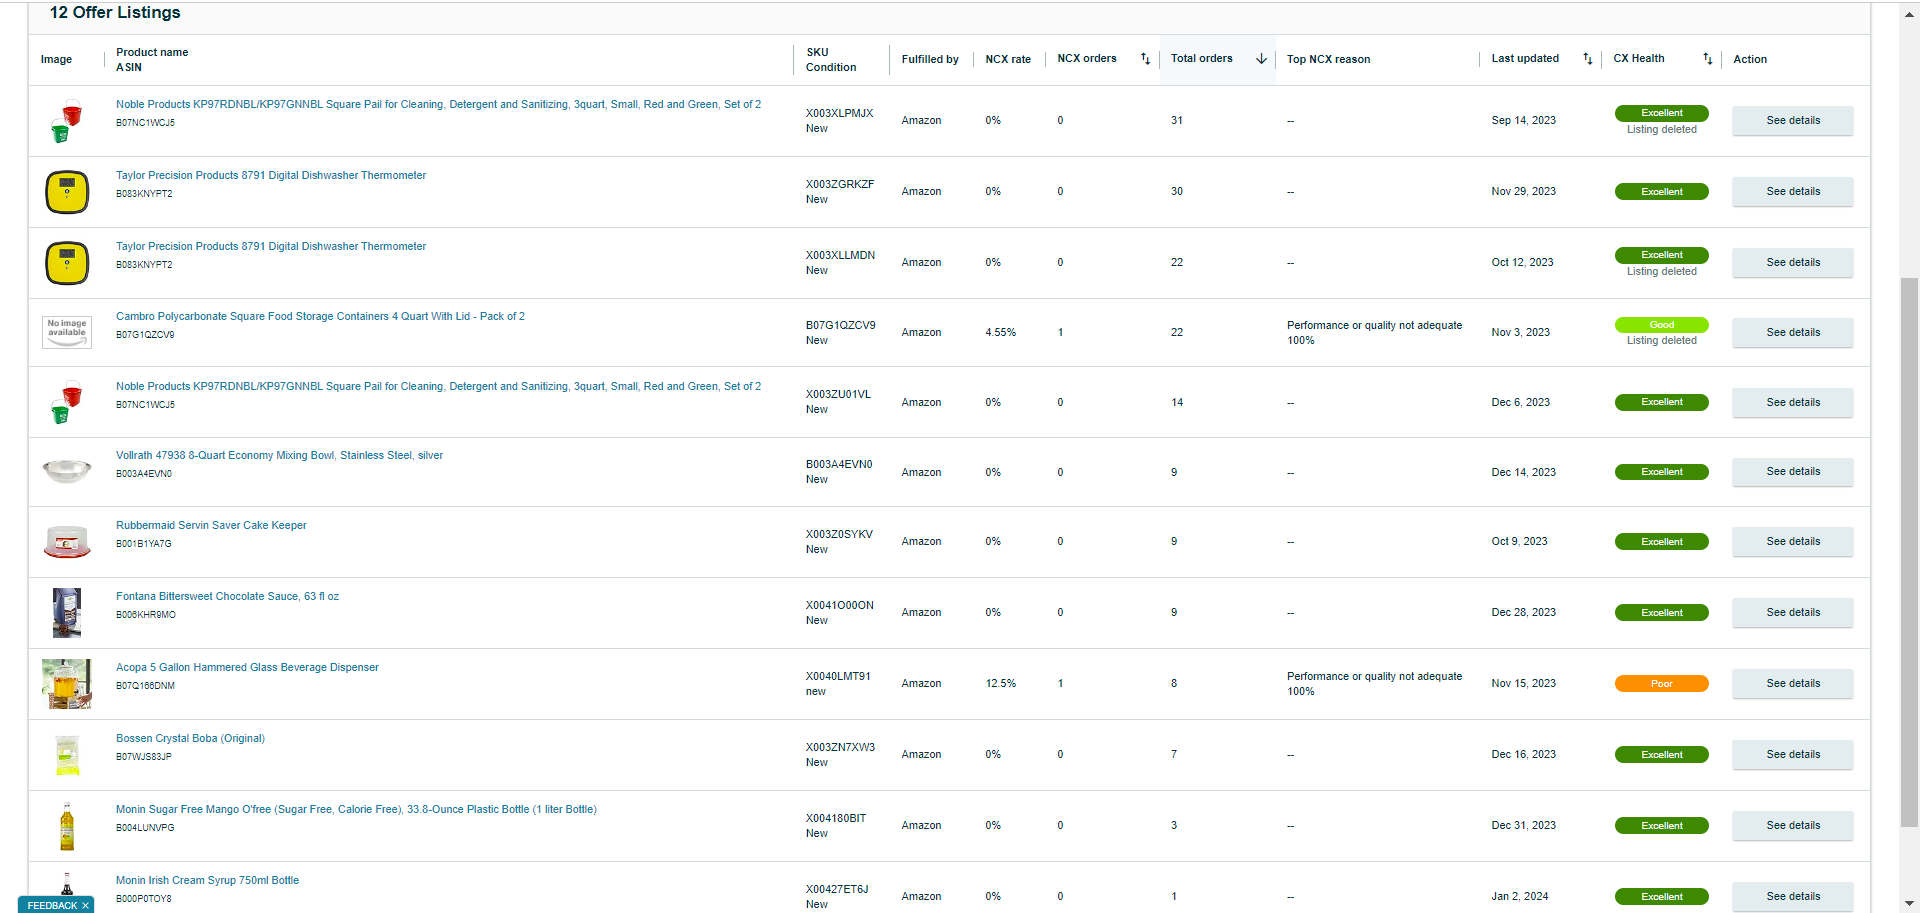The height and width of the screenshot is (913, 1920).
Task: Click the NCX orders column header
Action: tap(1087, 59)
